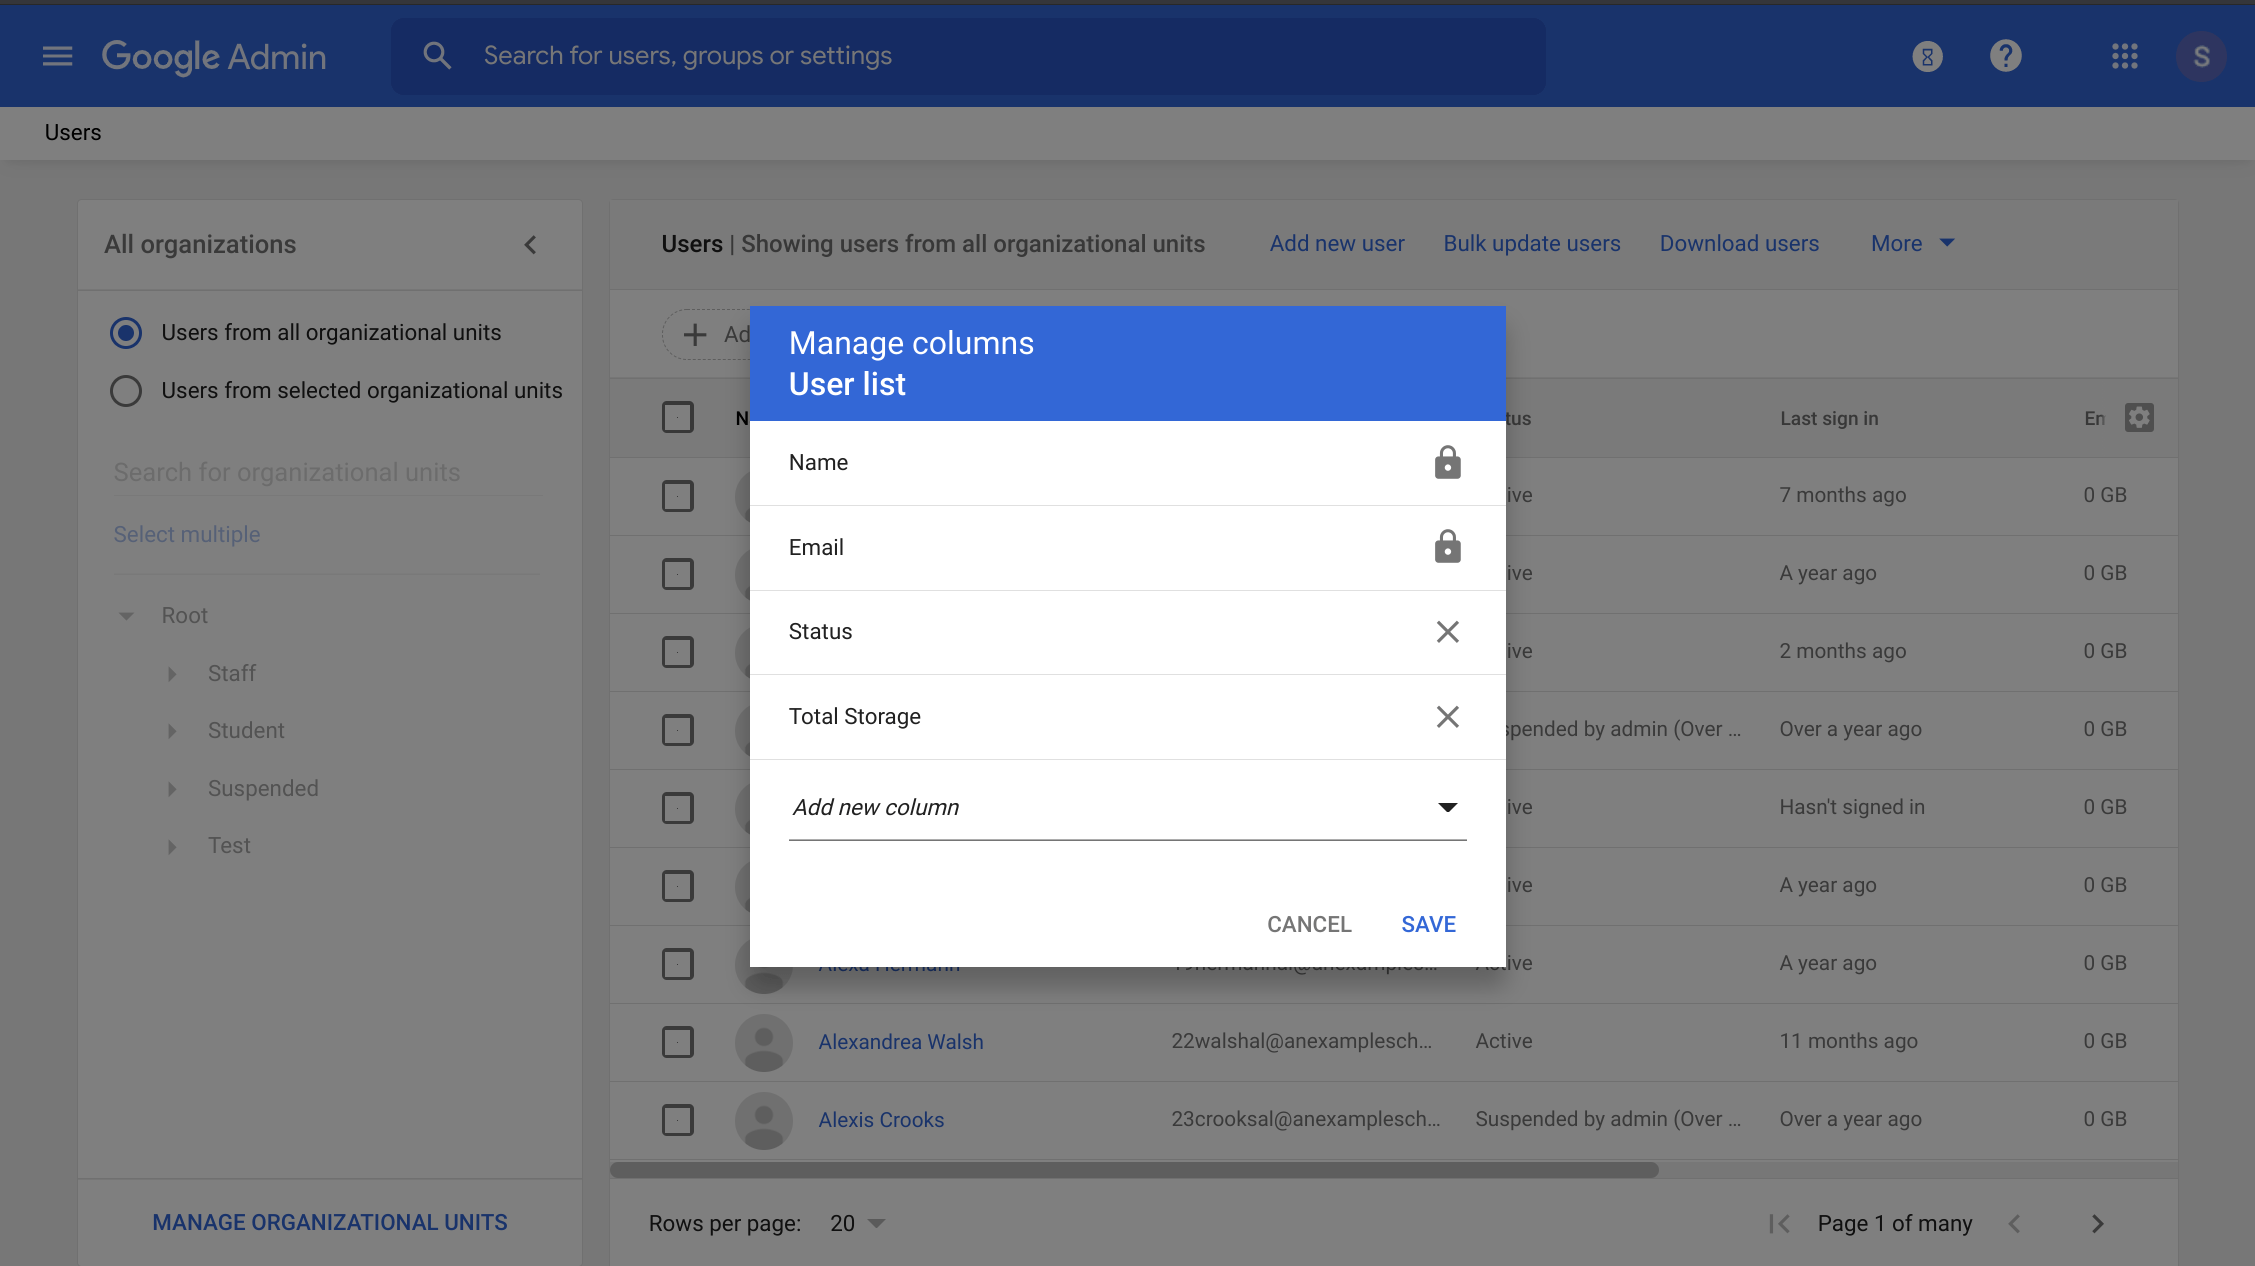Check the select-all users checkbox
This screenshot has width=2255, height=1266.
coord(677,417)
